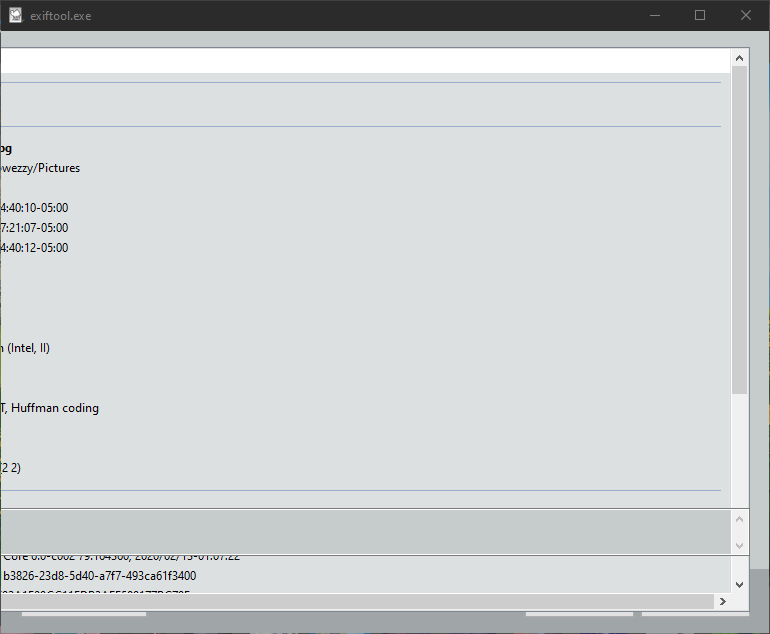Click the timestamp 4:40:10-05:00
Image resolution: width=770 pixels, height=634 pixels.
34,208
